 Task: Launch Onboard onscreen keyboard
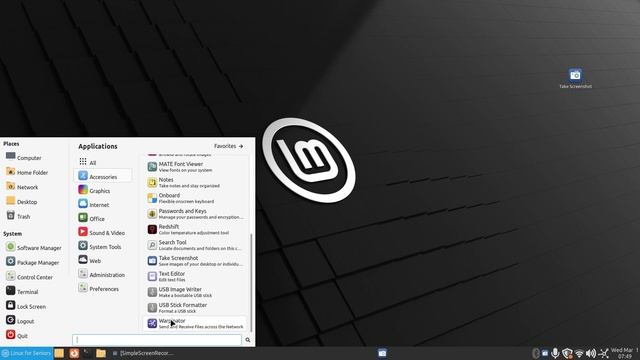pos(196,198)
